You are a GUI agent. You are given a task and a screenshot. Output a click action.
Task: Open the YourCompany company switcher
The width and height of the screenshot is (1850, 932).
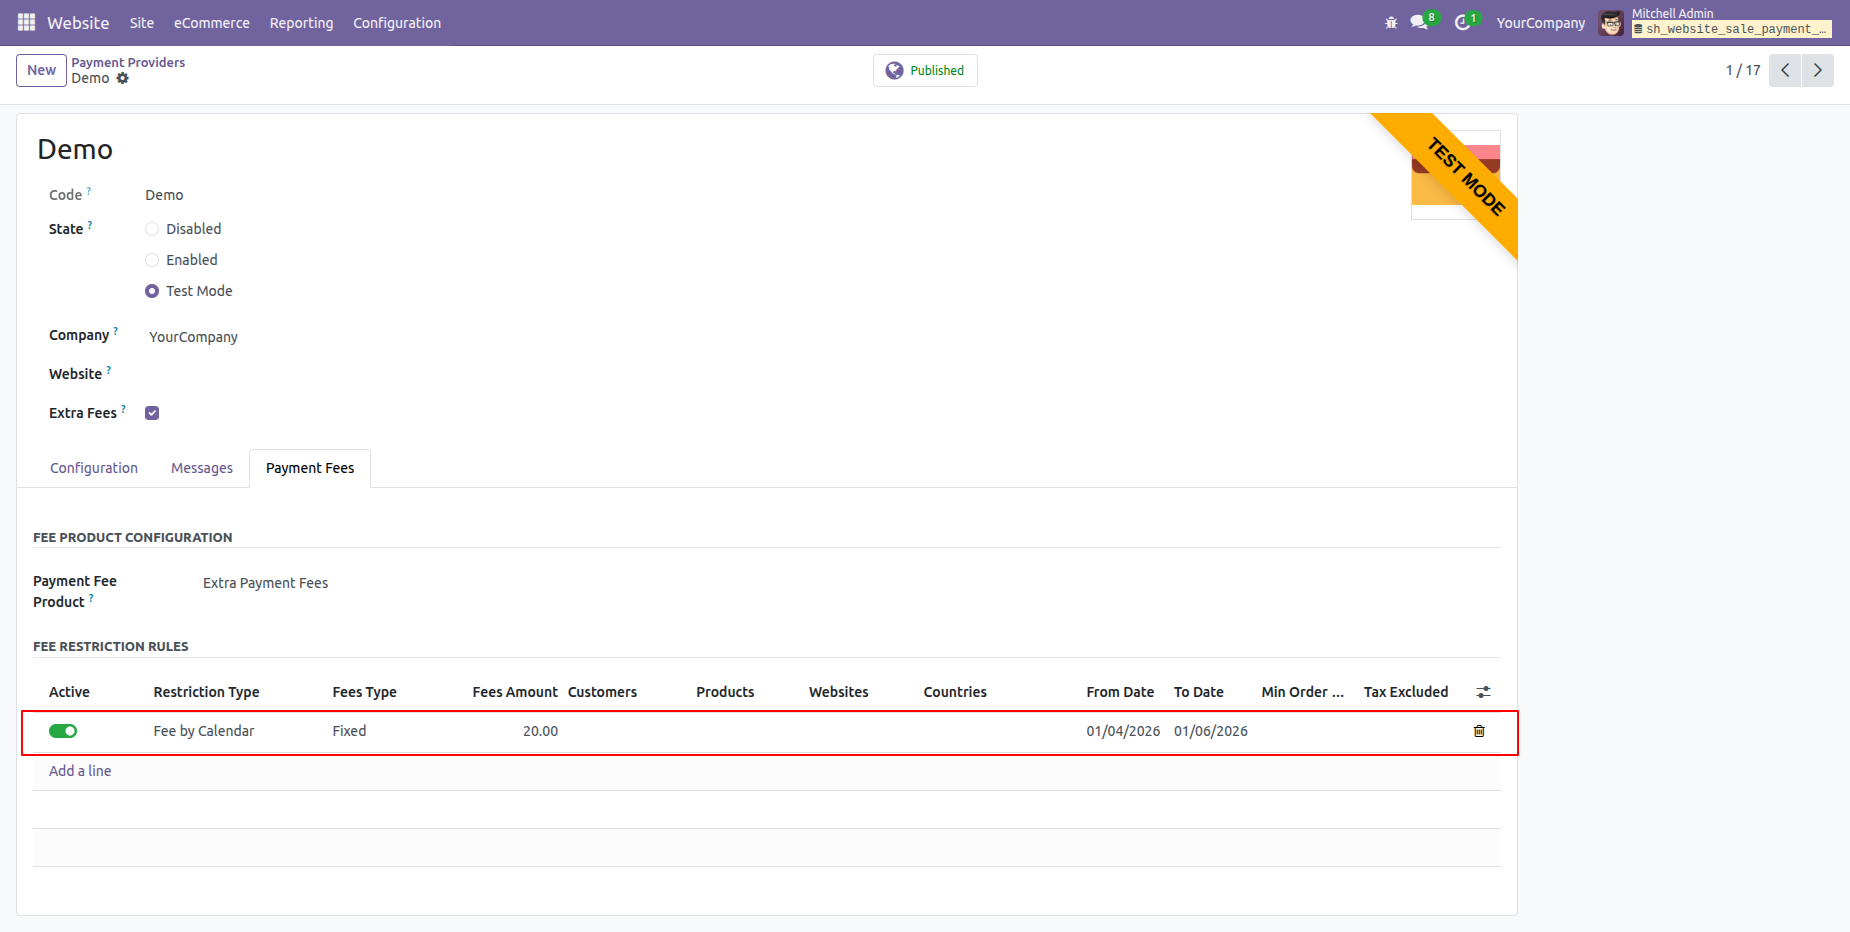point(1540,23)
